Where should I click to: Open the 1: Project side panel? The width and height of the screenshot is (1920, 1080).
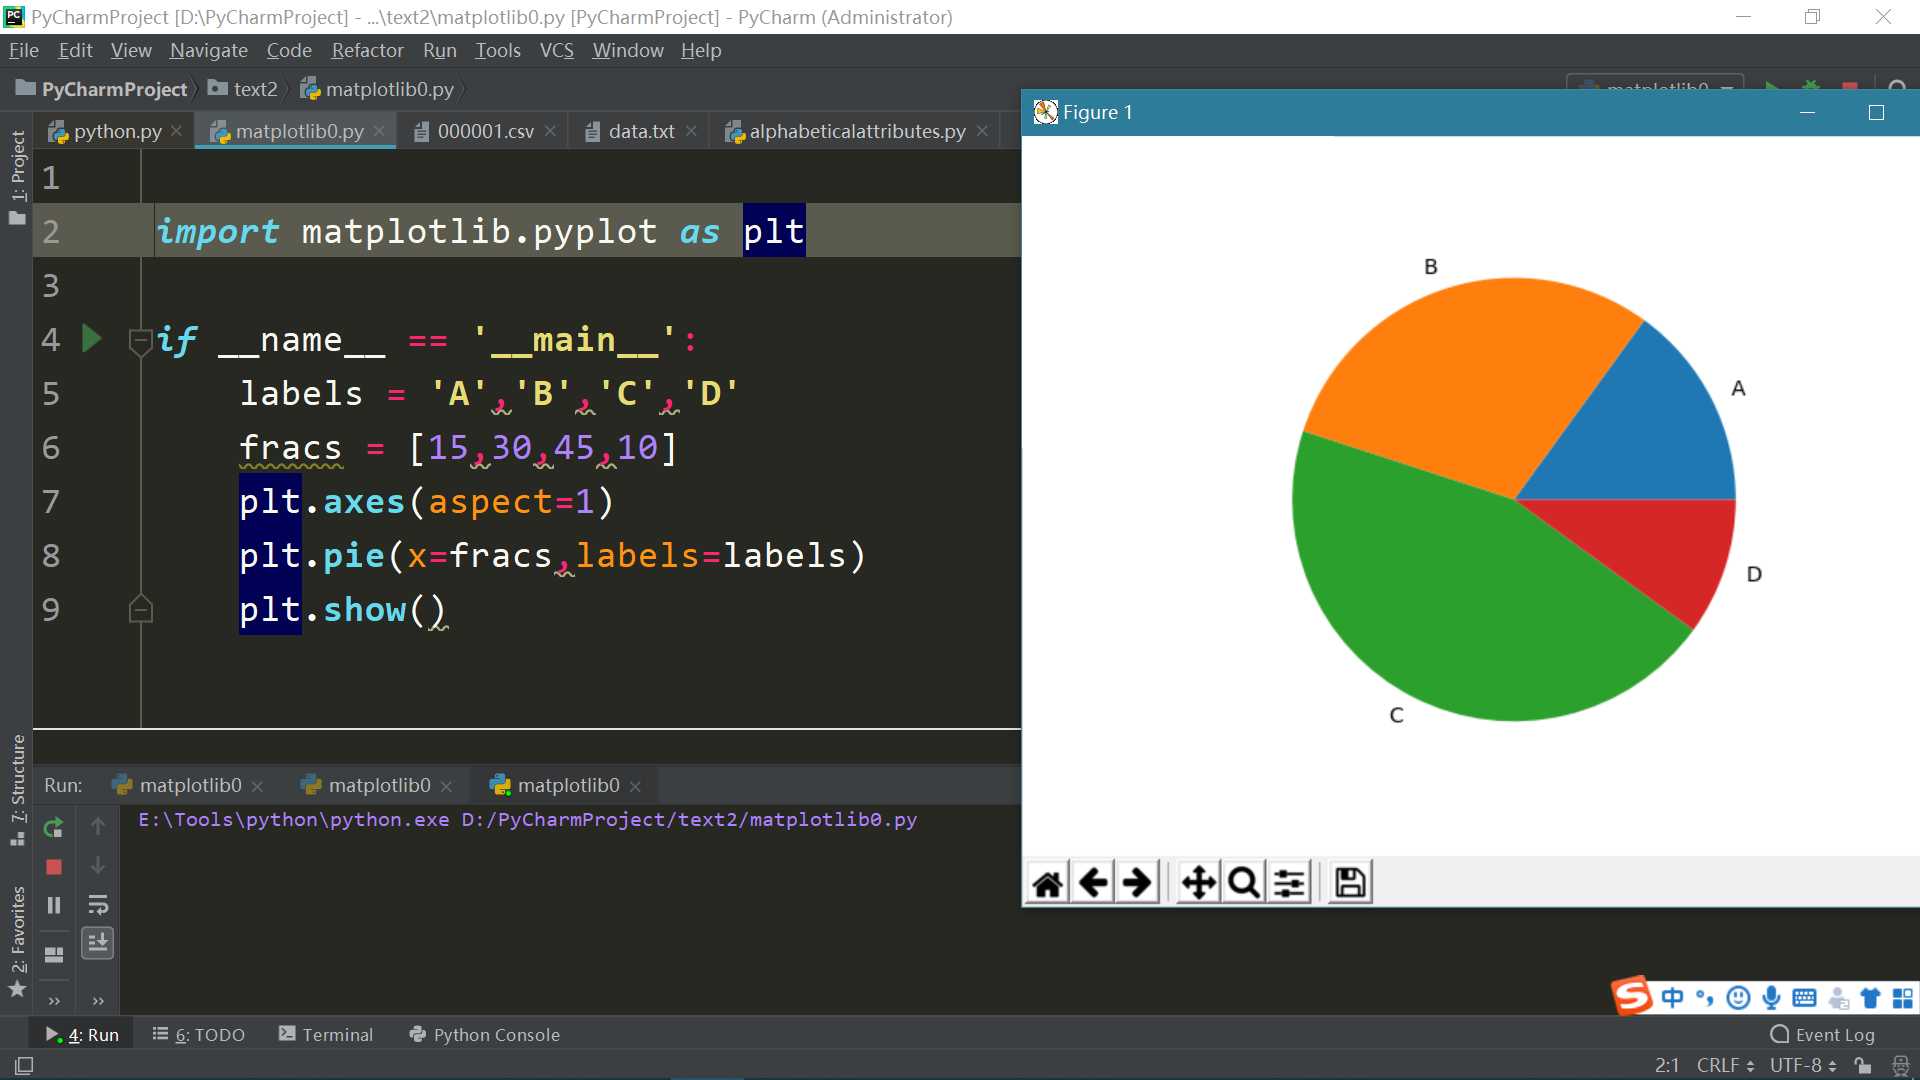click(17, 177)
